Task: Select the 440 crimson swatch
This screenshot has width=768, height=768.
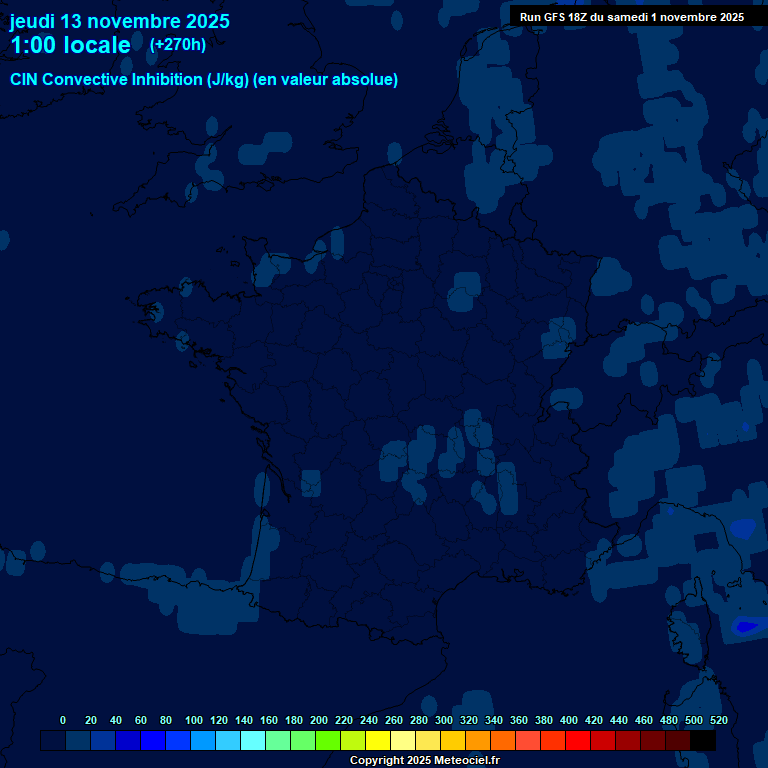Action: 602,740
